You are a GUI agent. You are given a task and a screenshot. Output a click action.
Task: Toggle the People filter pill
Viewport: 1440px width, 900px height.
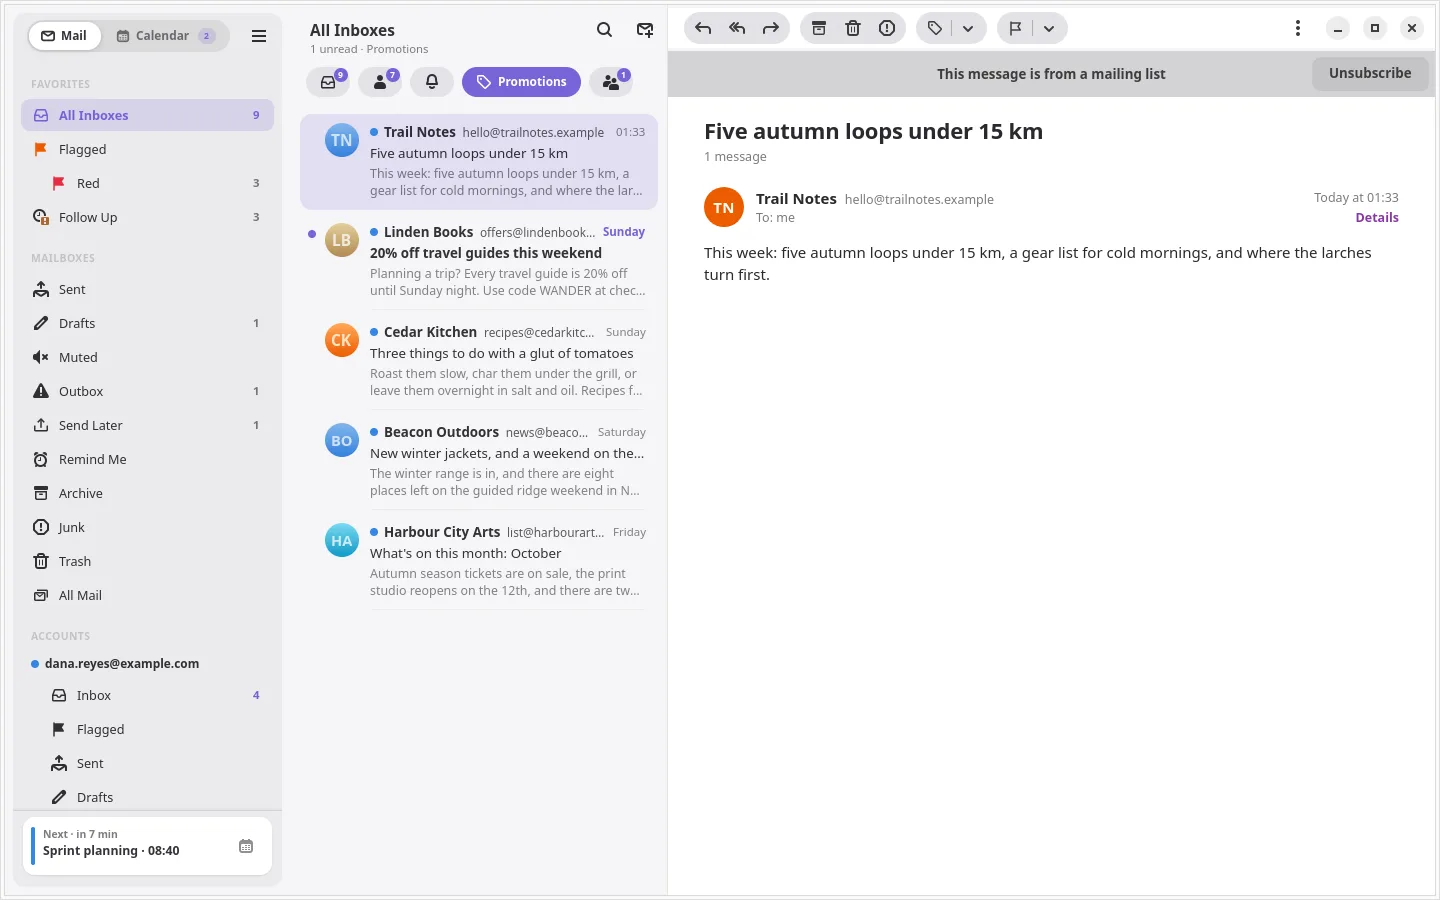[380, 82]
